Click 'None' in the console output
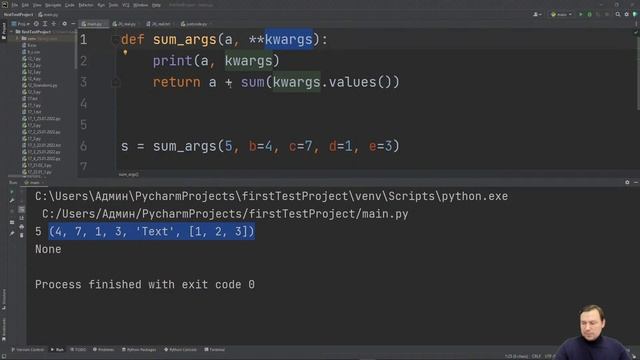 (x=48, y=249)
